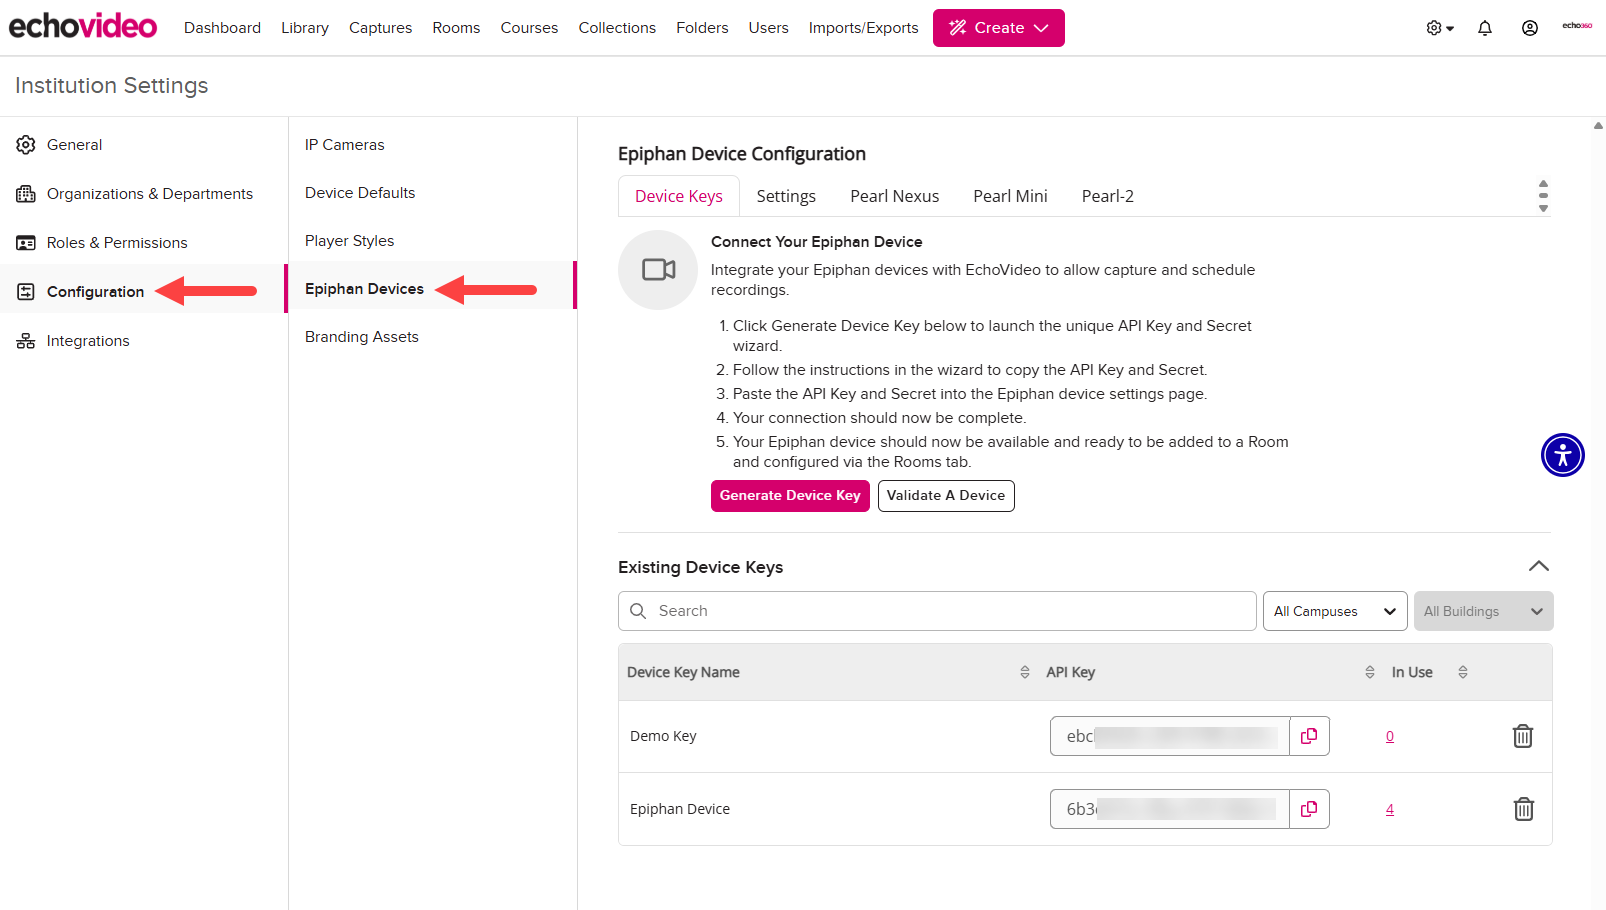
Task: Open Users in top navigation
Action: (768, 28)
